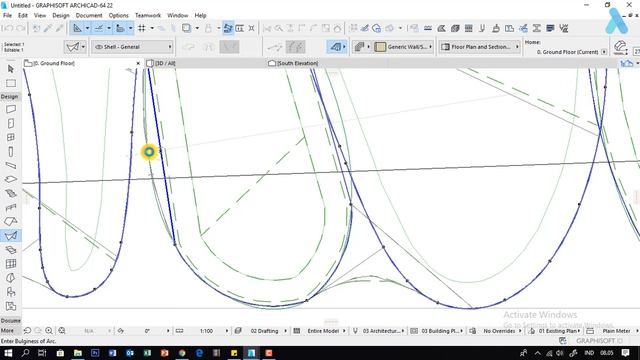The height and width of the screenshot is (360, 640).
Task: Click the building material color swatch
Action: point(380,47)
